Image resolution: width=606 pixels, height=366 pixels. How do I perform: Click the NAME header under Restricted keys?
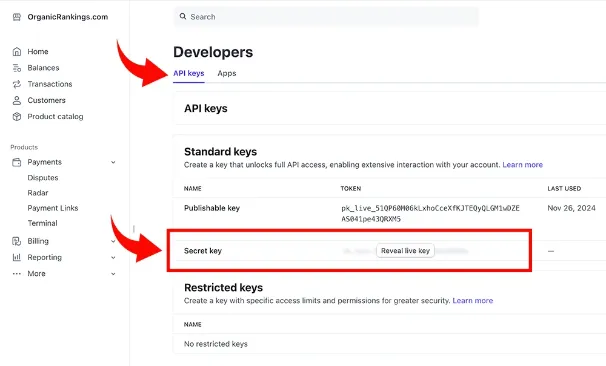coord(192,324)
